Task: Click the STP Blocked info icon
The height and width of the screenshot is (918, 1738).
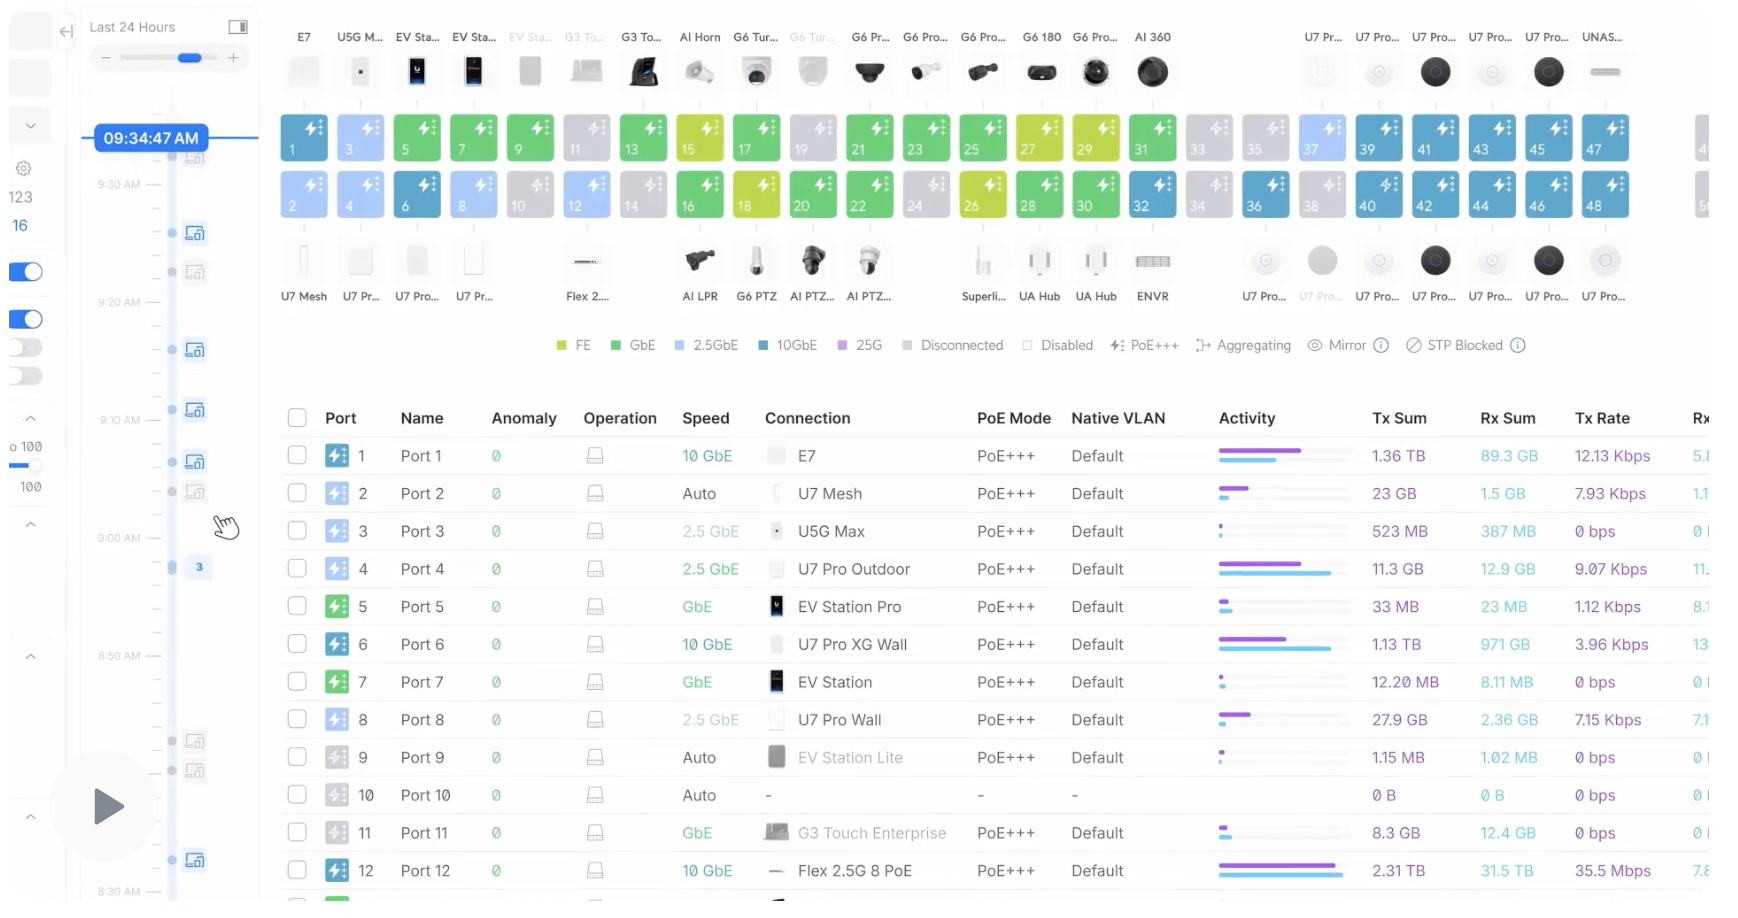Action: pyautogui.click(x=1517, y=346)
